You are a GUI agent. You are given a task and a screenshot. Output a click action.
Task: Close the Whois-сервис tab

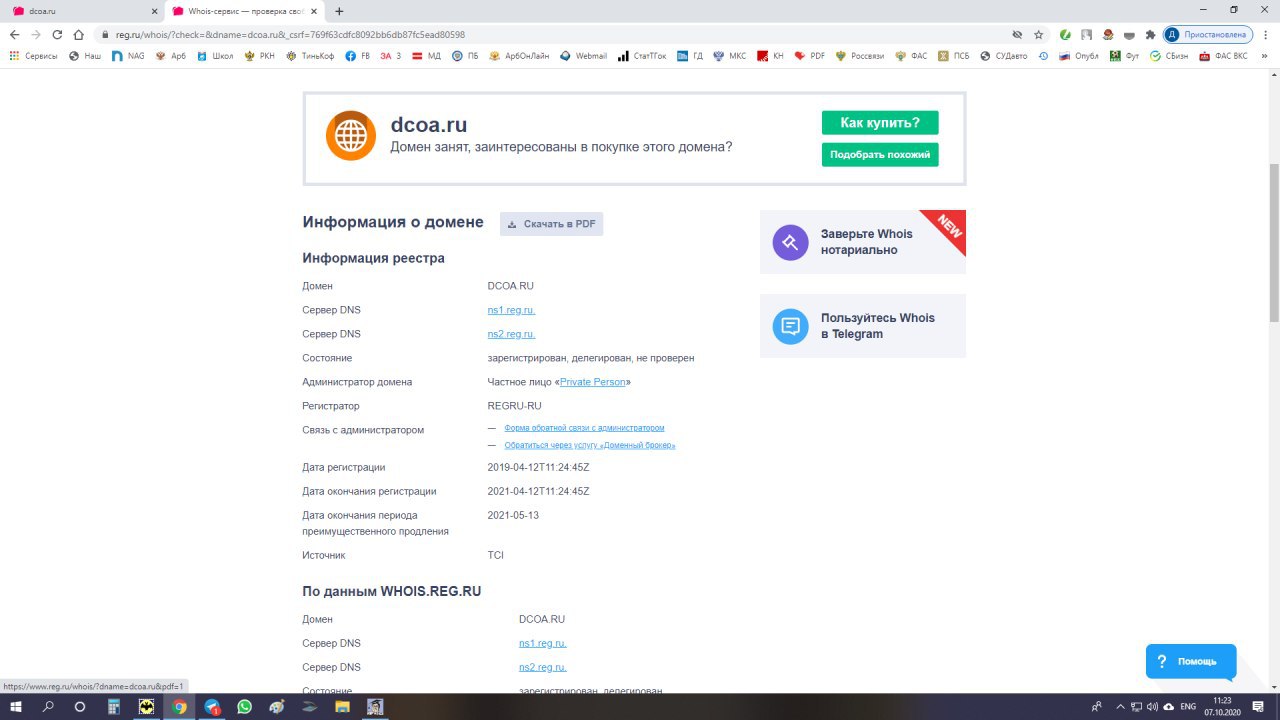pyautogui.click(x=313, y=11)
